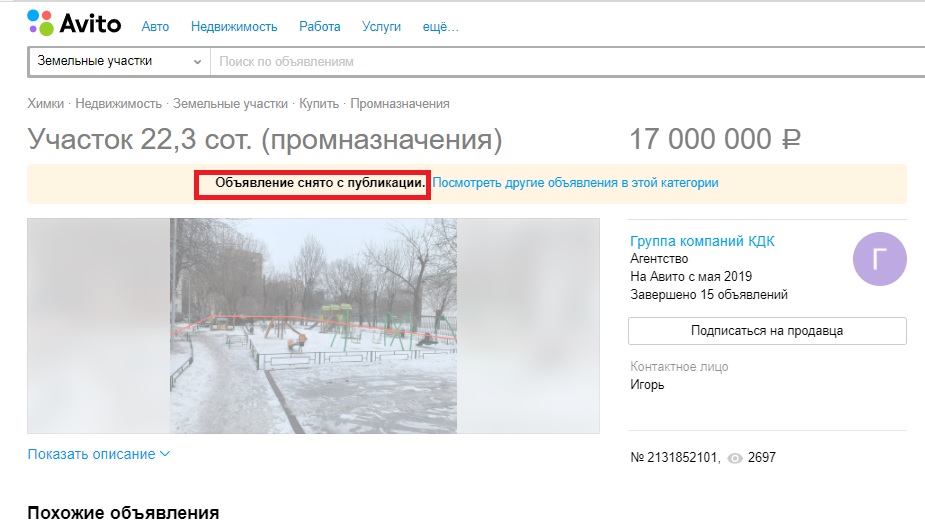Open the snowy playground listing photo

point(313,325)
